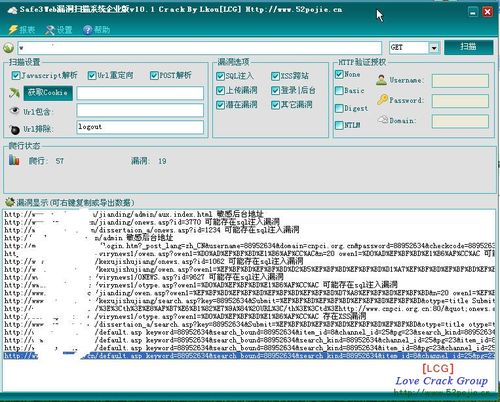This screenshot has width=500, height=402.
Task: Toggle the Javascript解析 checkbox
Action: coord(16,75)
